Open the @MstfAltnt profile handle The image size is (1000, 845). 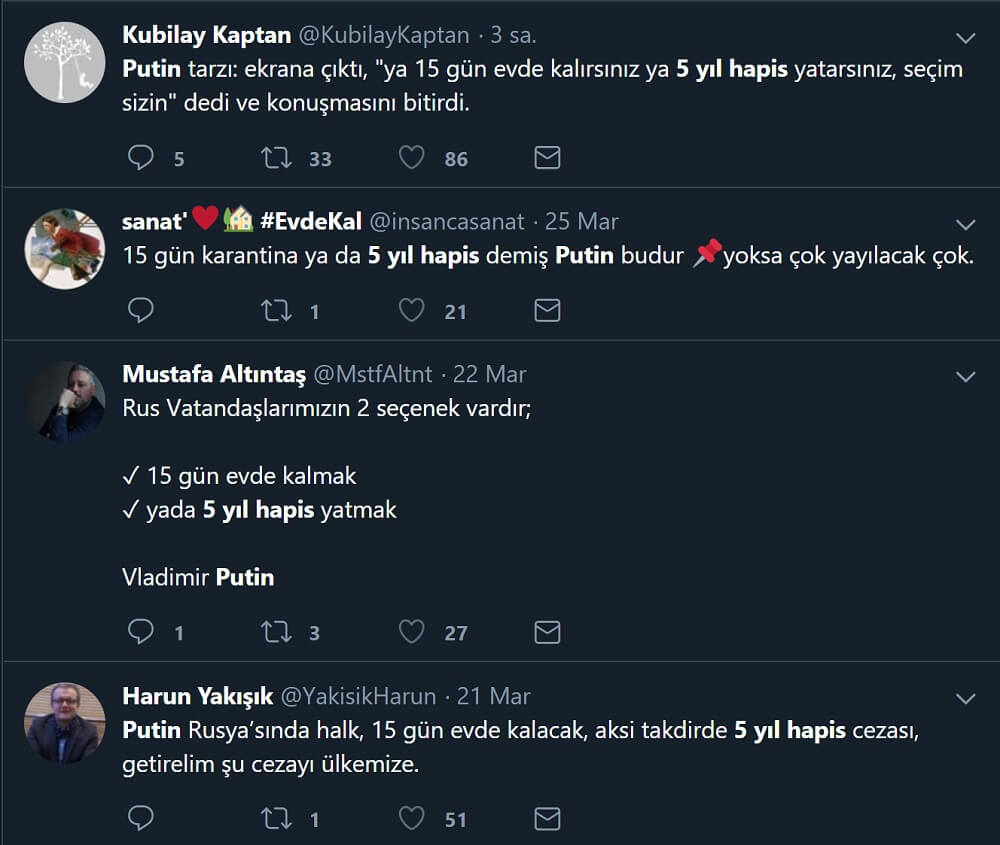click(x=373, y=374)
